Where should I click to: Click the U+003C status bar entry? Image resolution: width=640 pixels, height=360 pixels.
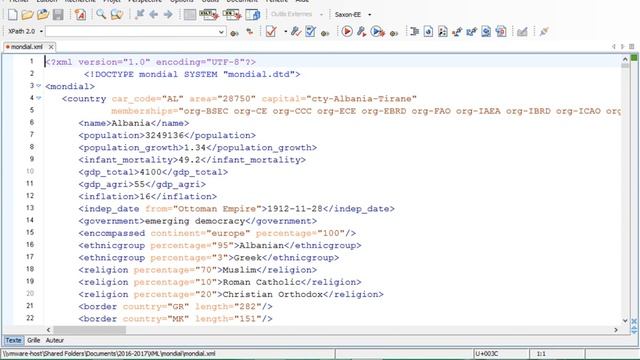487,353
